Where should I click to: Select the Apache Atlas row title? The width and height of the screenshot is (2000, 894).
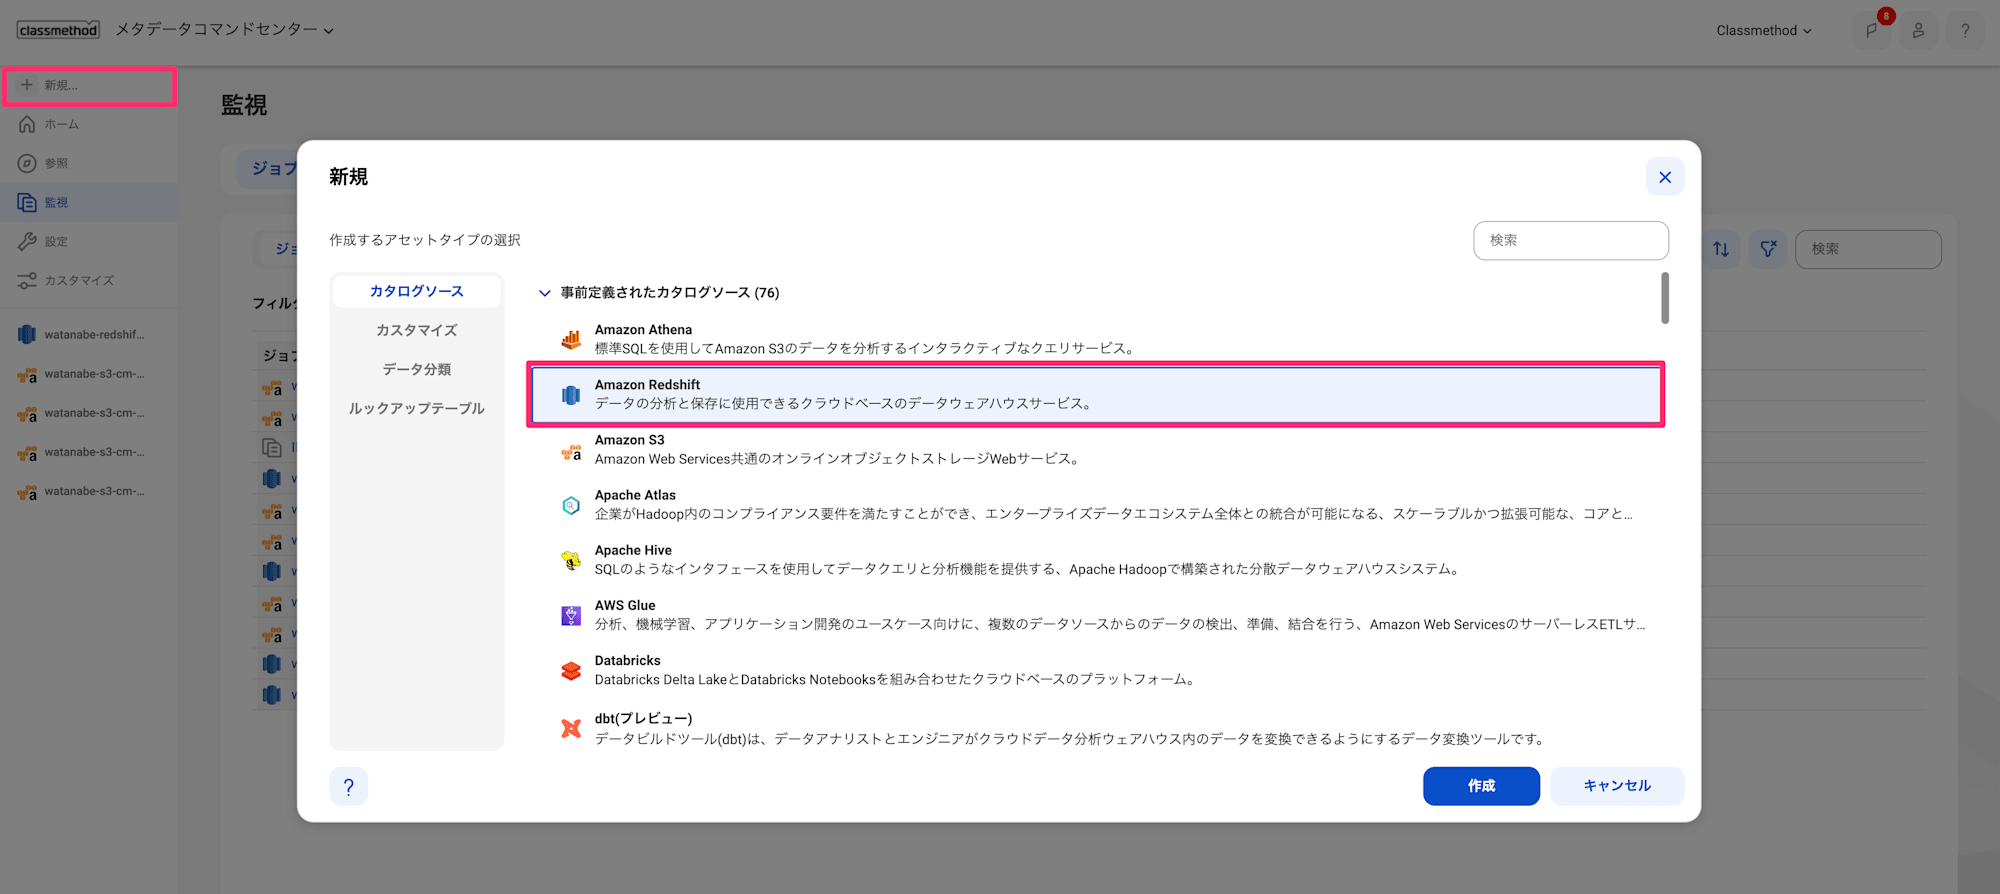point(635,495)
